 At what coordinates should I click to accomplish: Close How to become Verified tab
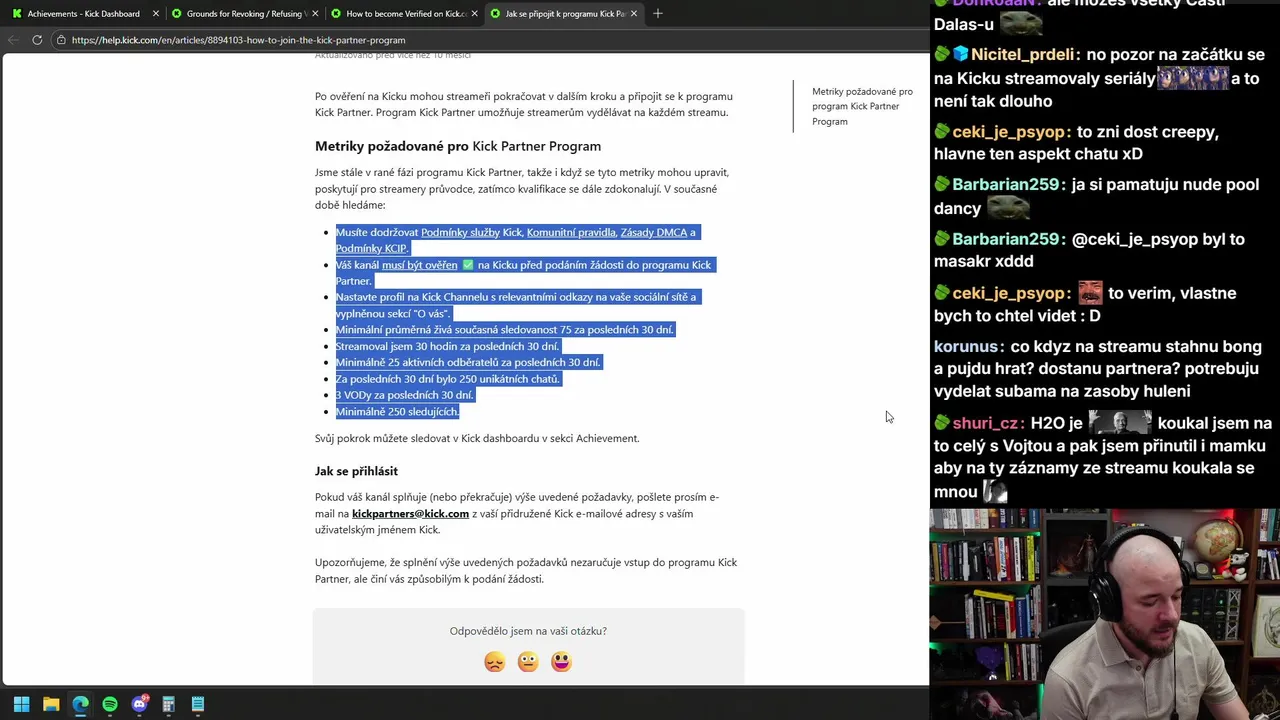coord(475,14)
